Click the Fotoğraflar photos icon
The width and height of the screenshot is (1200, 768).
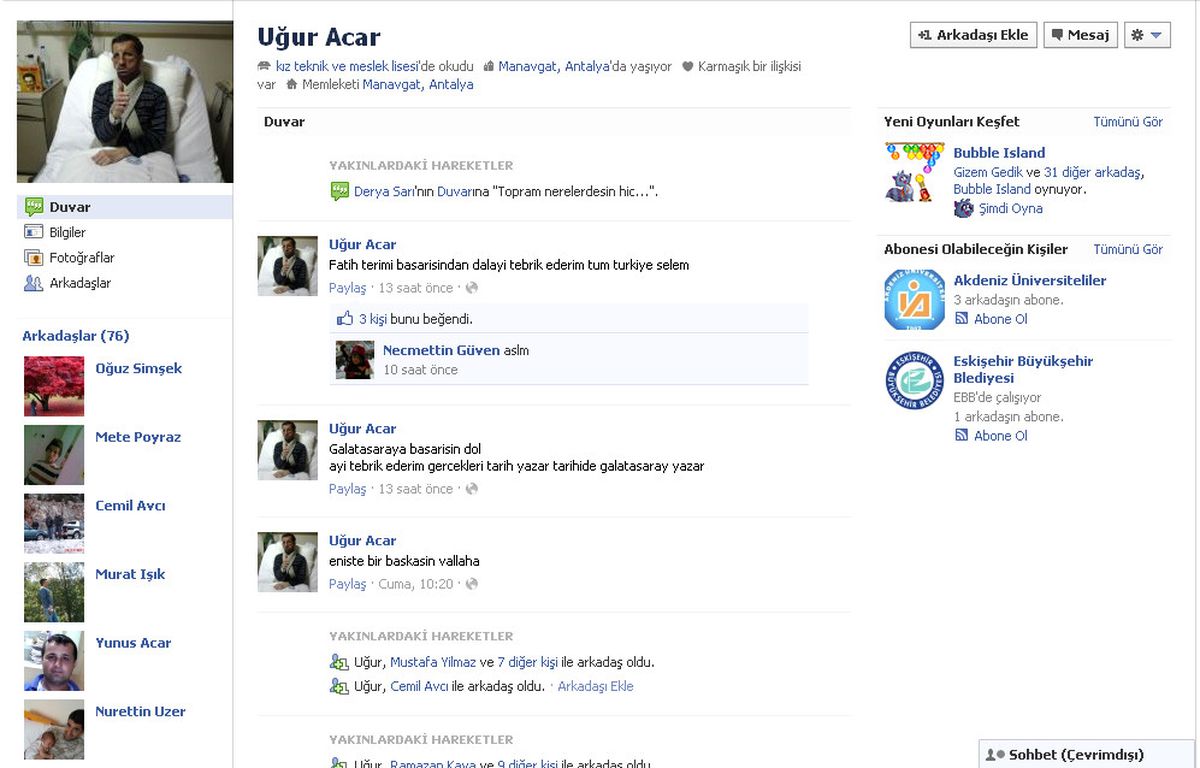(33, 258)
